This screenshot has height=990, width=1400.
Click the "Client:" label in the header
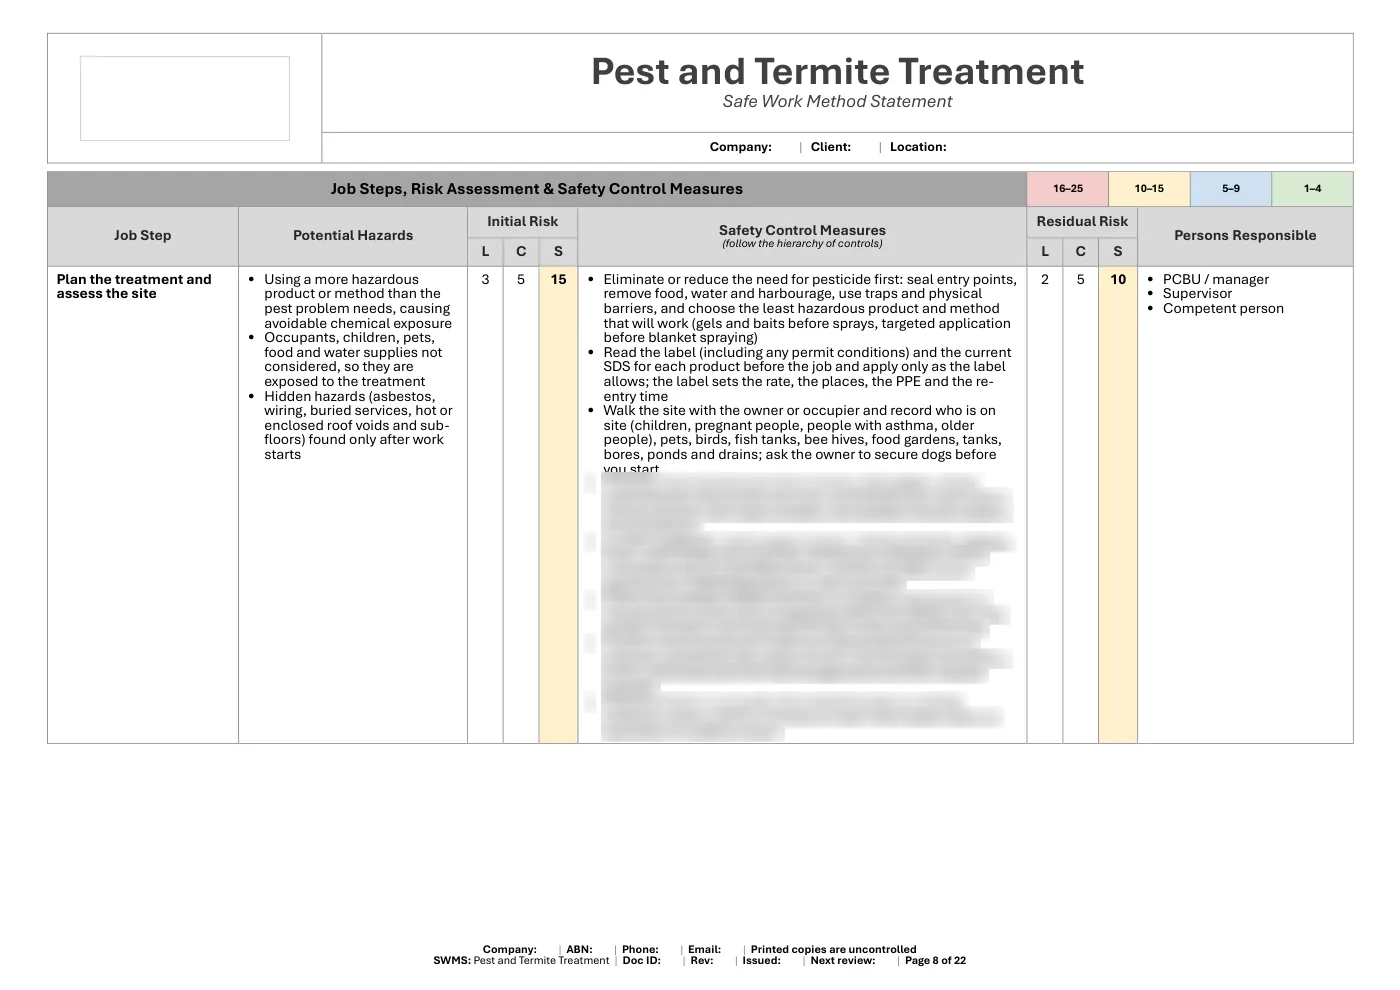(x=831, y=147)
